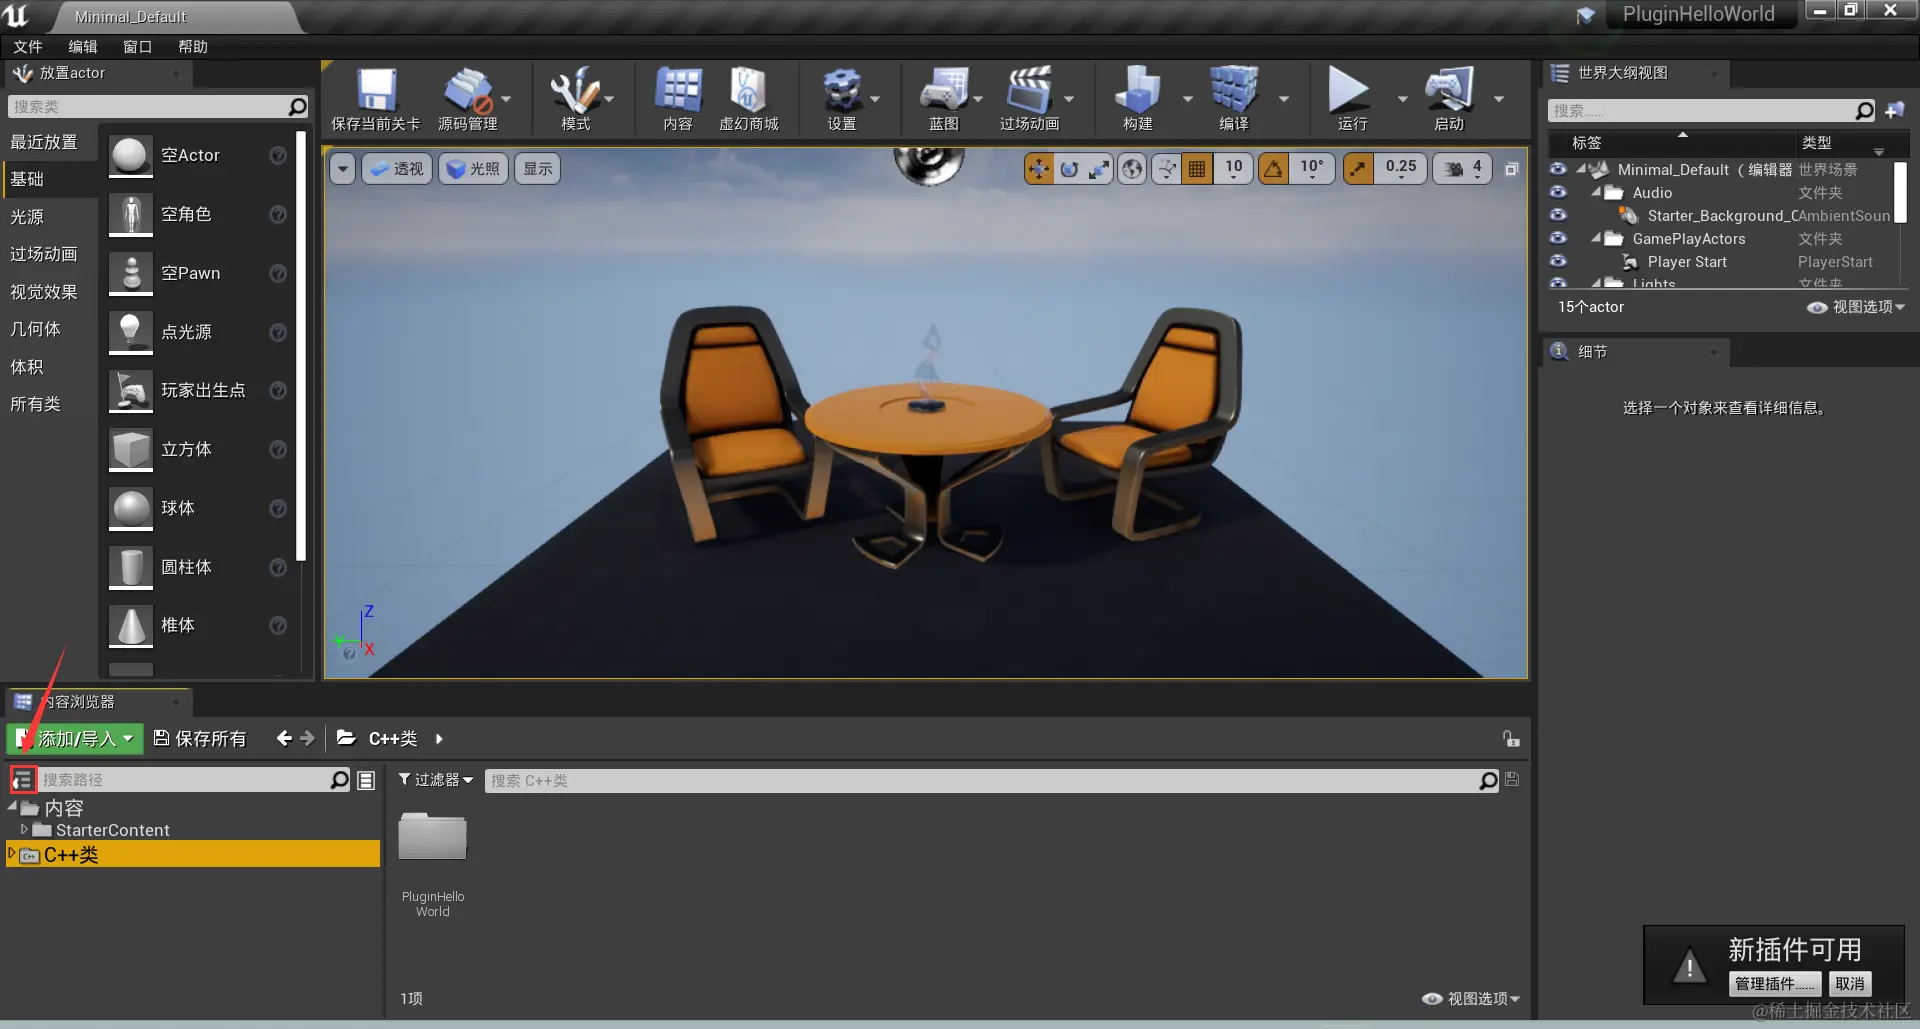The image size is (1920, 1029).
Task: Open the 编辑 edit menu
Action: pos(83,47)
